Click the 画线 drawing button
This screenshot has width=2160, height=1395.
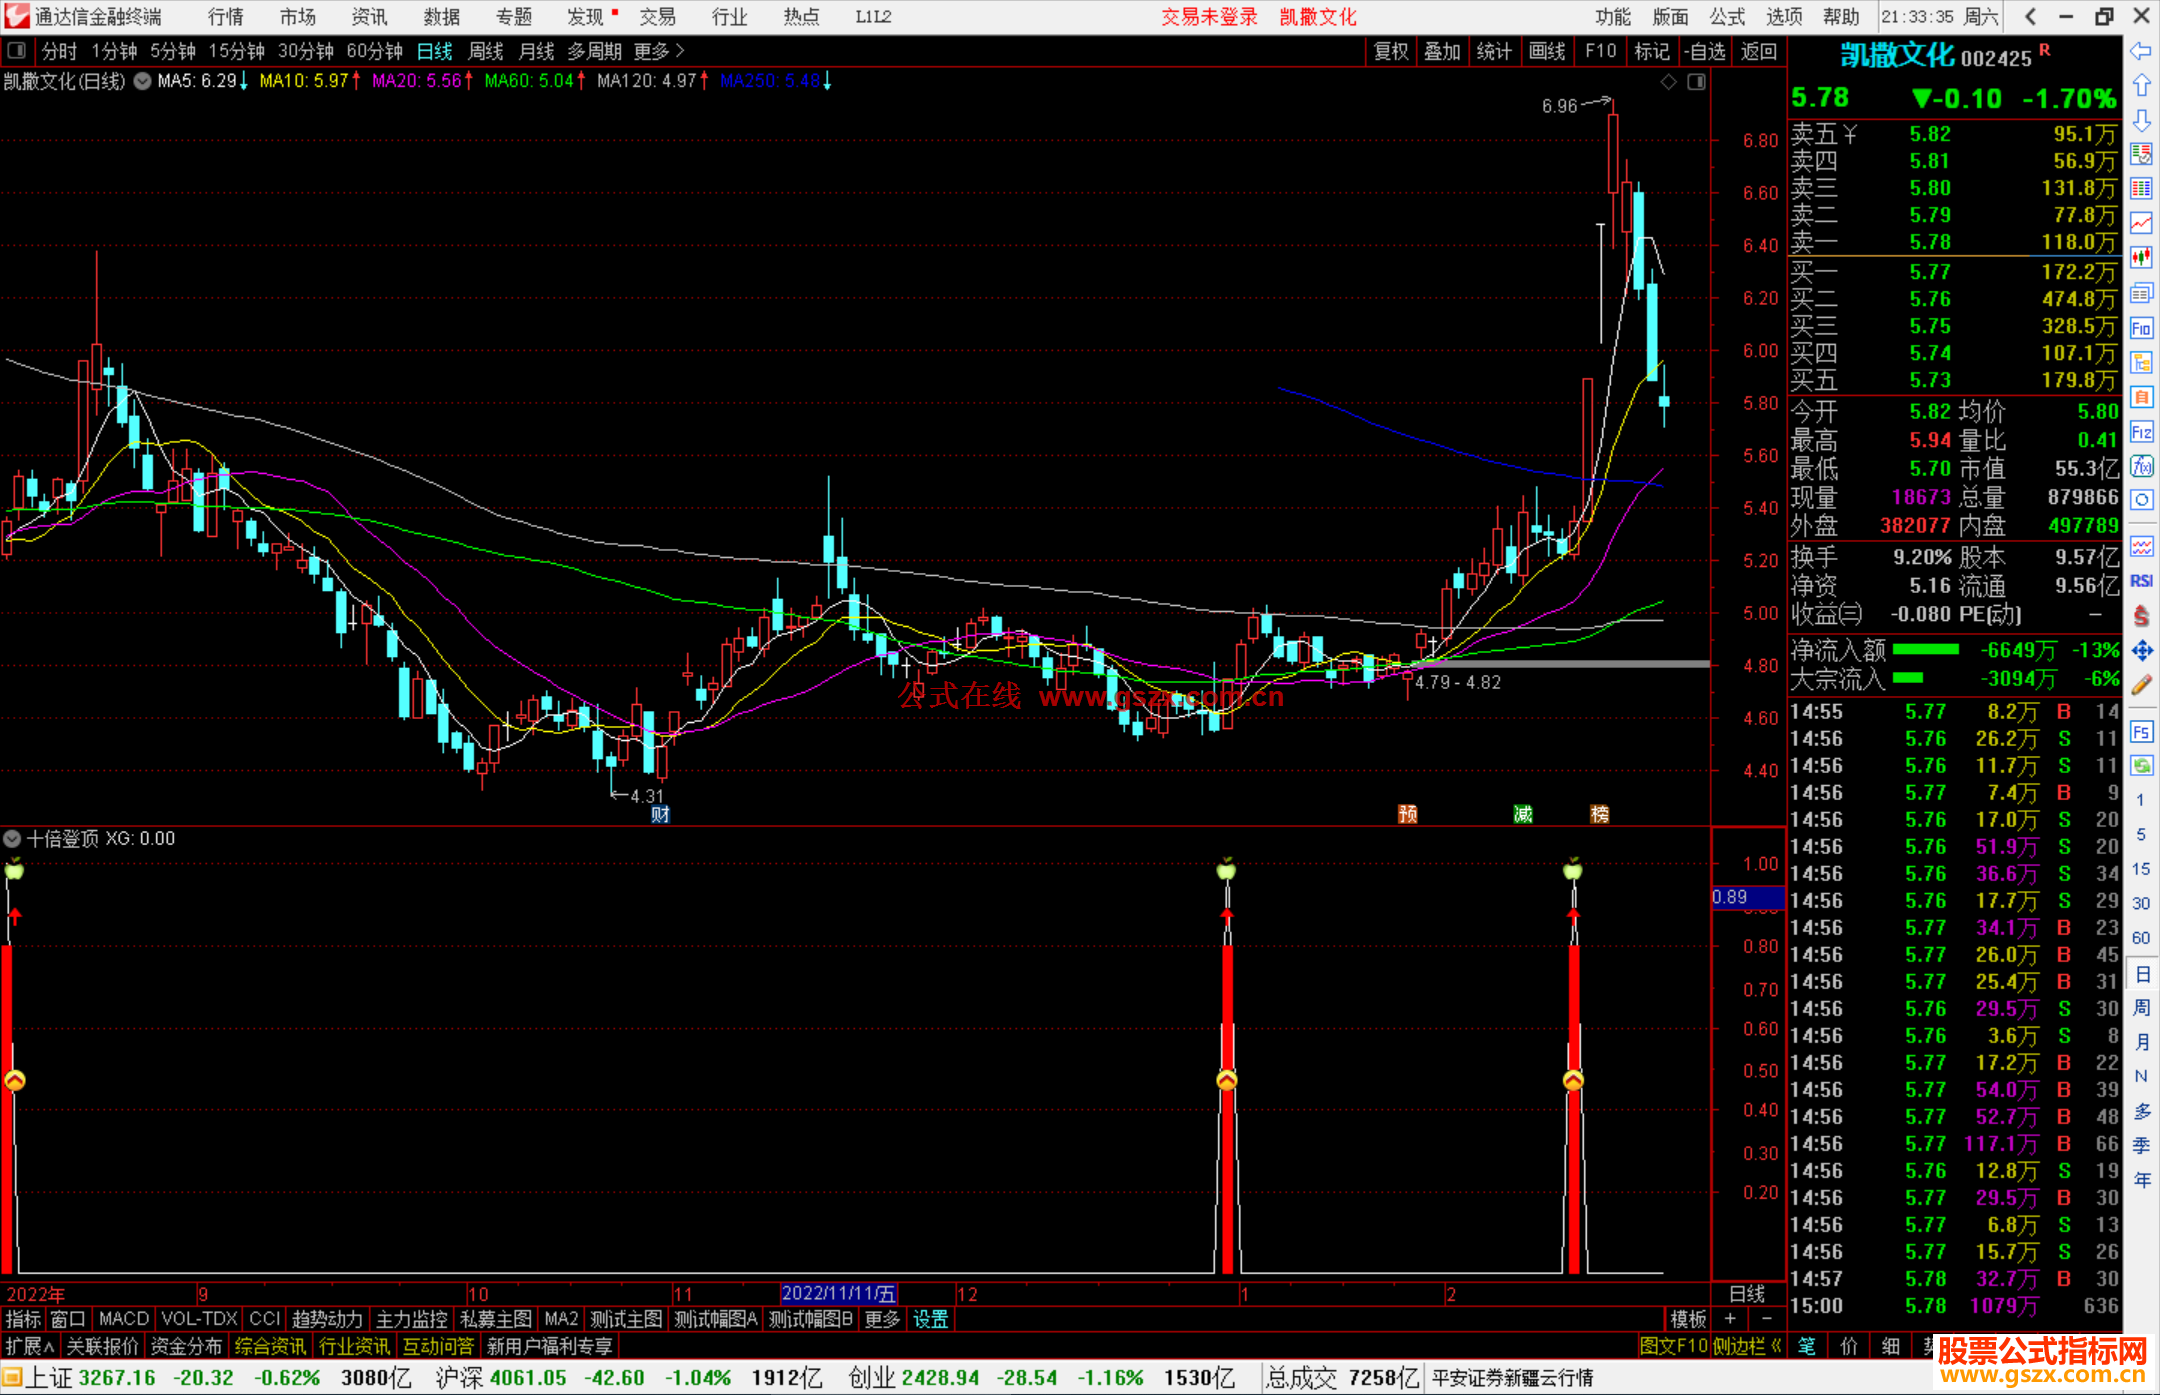(1547, 51)
